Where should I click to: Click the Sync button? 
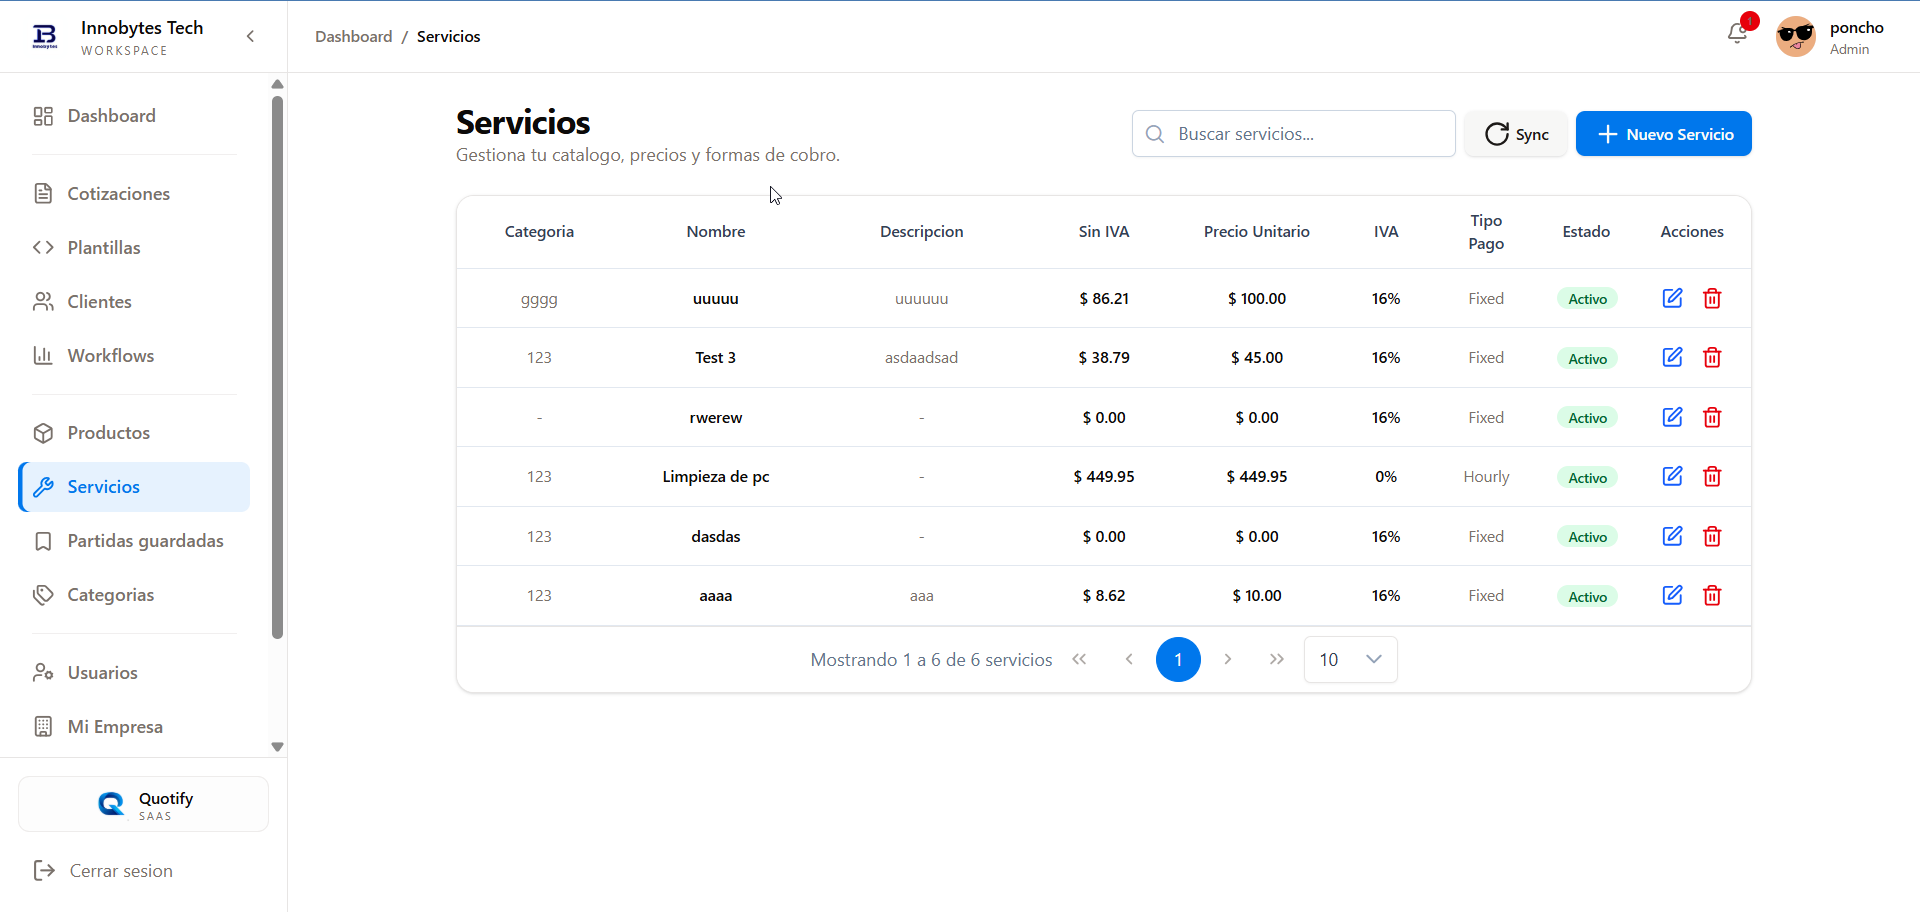click(x=1516, y=134)
